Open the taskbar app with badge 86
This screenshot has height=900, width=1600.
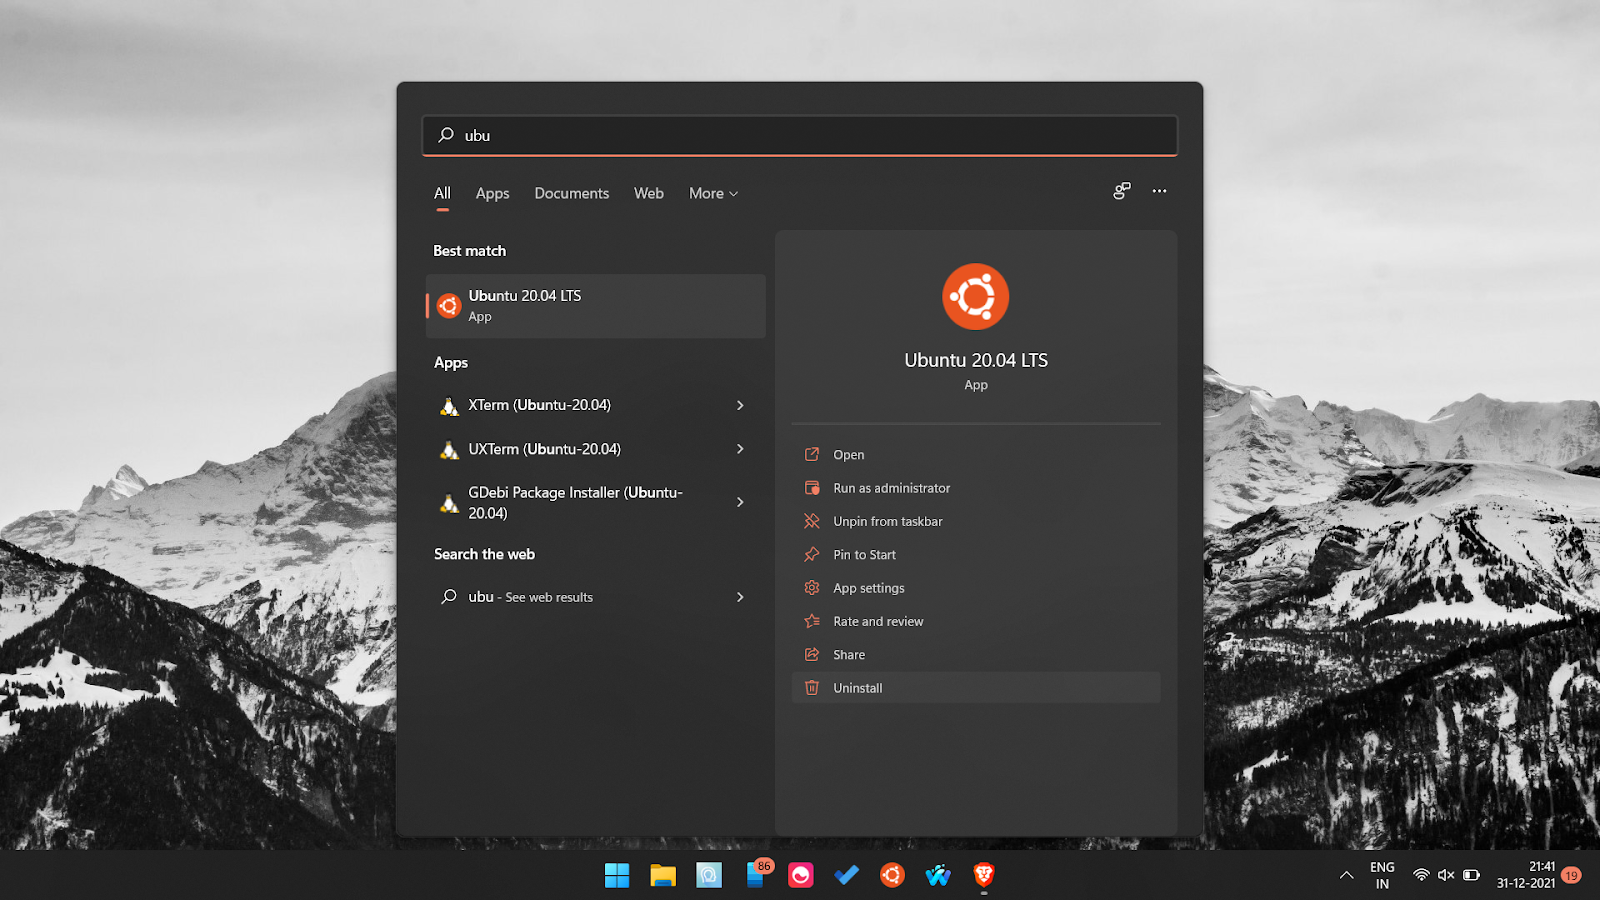pos(757,874)
